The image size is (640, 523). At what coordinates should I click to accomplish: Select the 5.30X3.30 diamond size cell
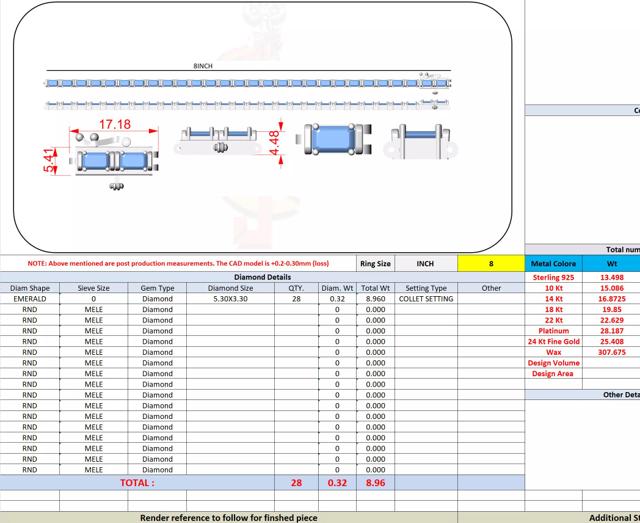[x=230, y=299]
